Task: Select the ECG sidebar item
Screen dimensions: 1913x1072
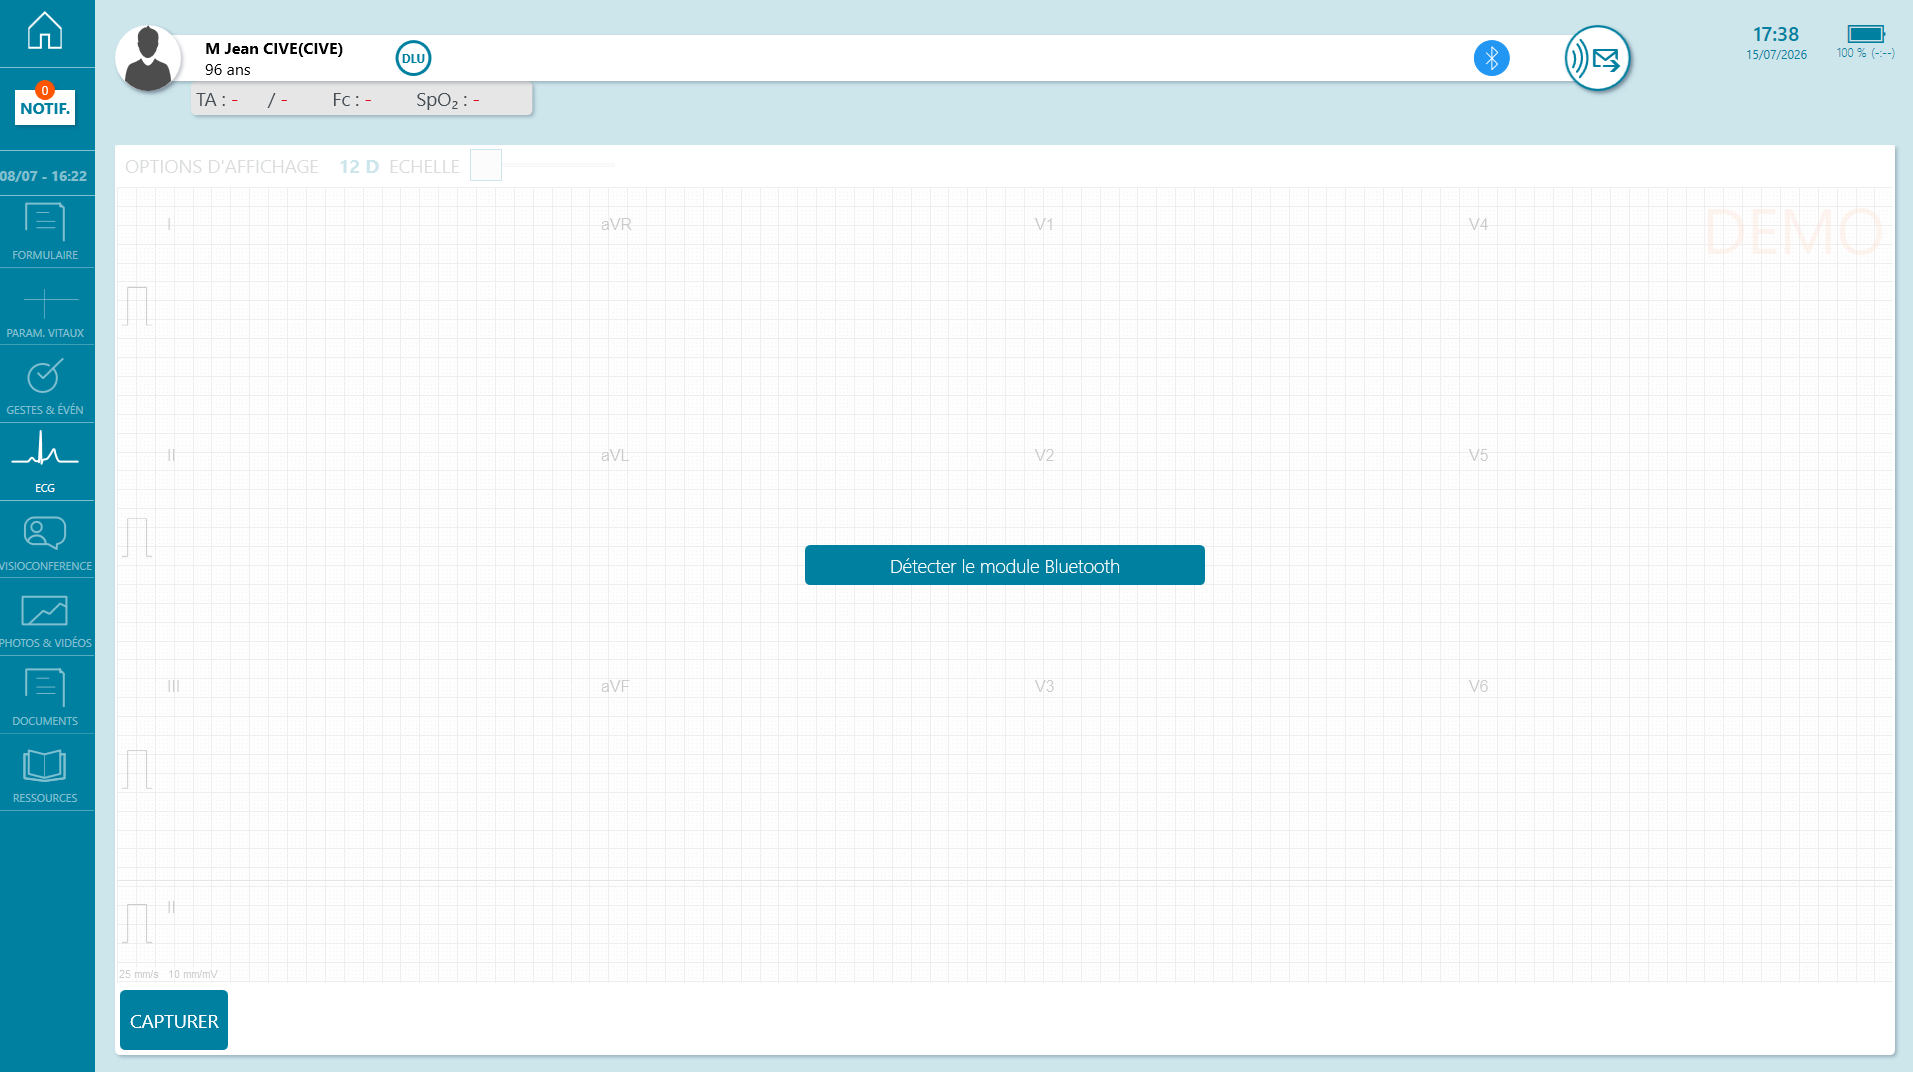Action: pos(45,463)
